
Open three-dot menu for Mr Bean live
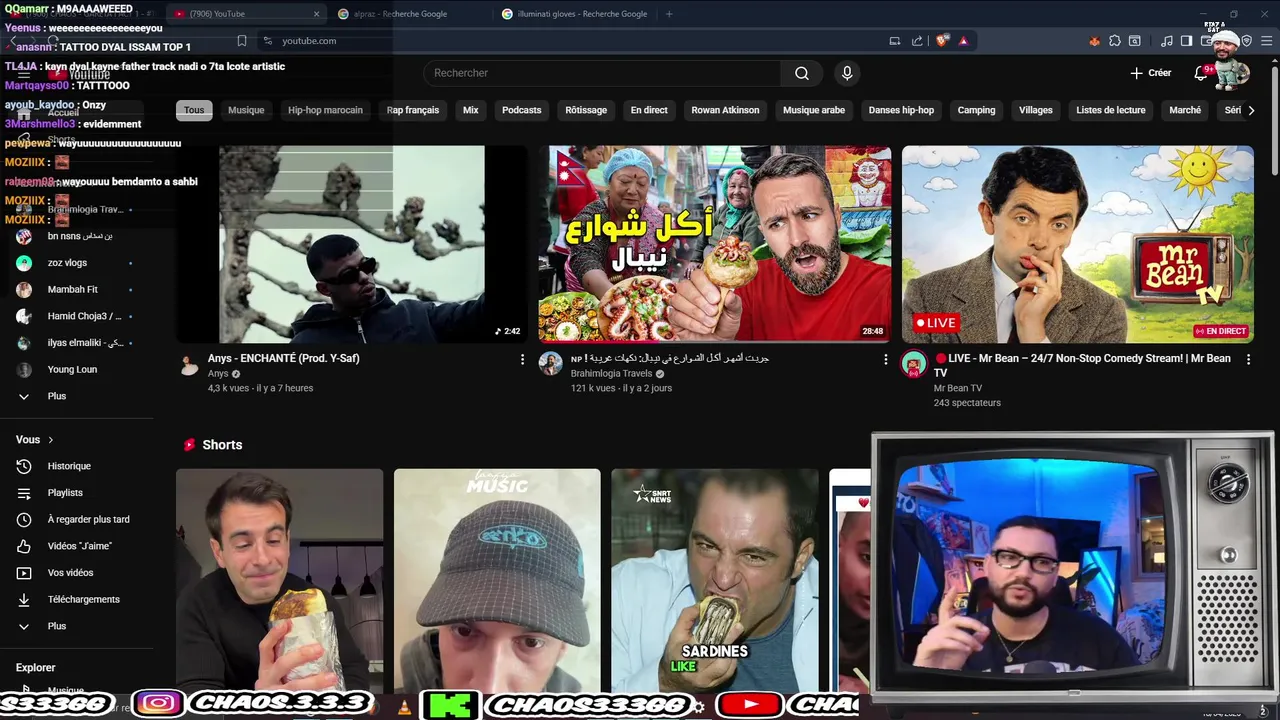(x=1248, y=359)
